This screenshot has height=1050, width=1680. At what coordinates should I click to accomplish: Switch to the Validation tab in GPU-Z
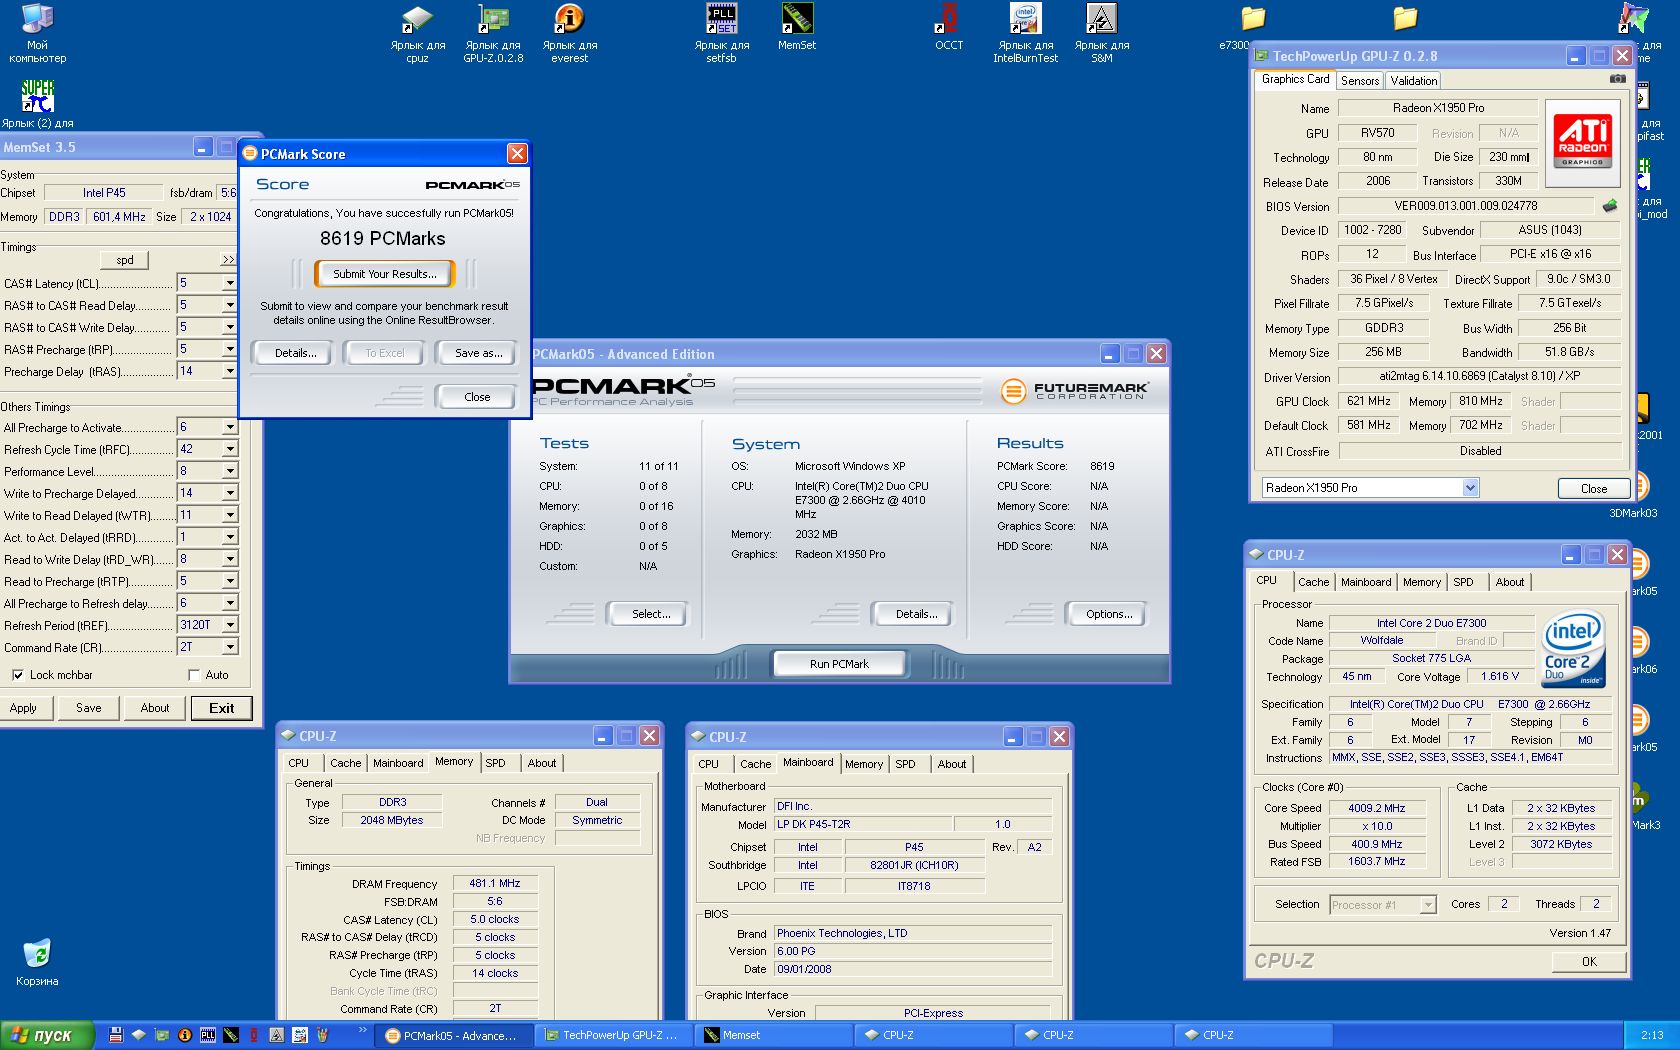pyautogui.click(x=1413, y=81)
